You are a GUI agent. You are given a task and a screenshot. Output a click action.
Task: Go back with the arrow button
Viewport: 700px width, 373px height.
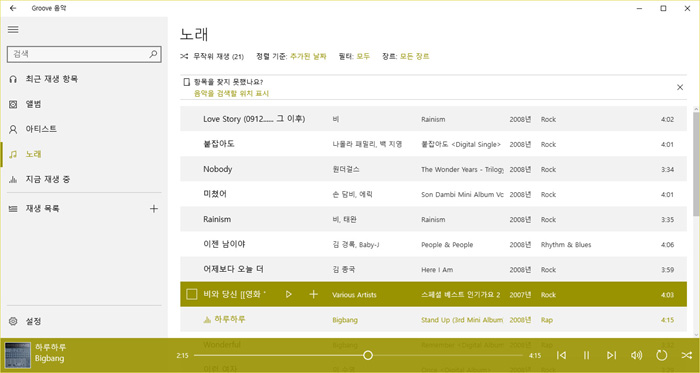click(13, 8)
